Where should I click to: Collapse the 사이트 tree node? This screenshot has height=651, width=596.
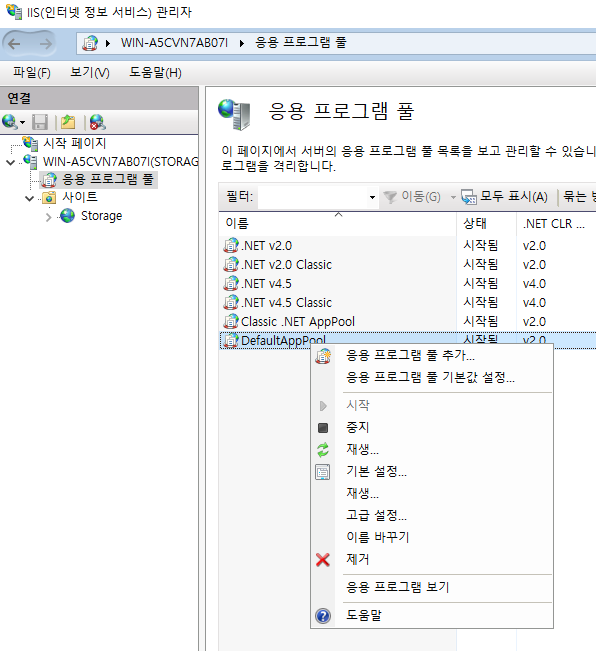click(x=29, y=198)
